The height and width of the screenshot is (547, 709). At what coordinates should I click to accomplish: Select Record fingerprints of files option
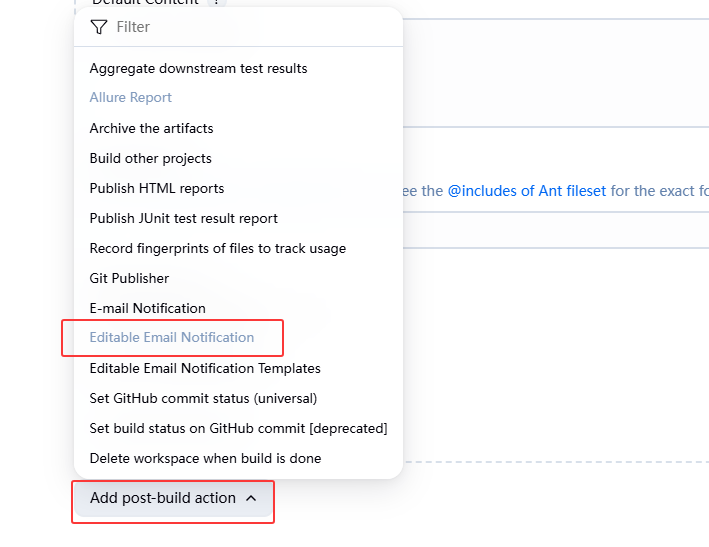[x=217, y=248]
